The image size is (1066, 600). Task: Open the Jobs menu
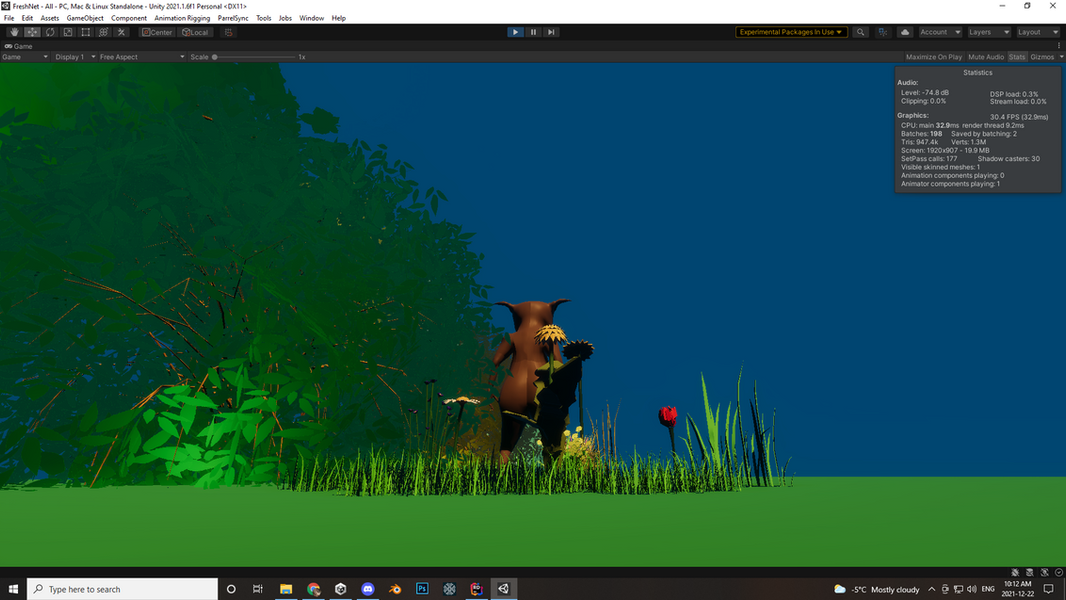(286, 18)
